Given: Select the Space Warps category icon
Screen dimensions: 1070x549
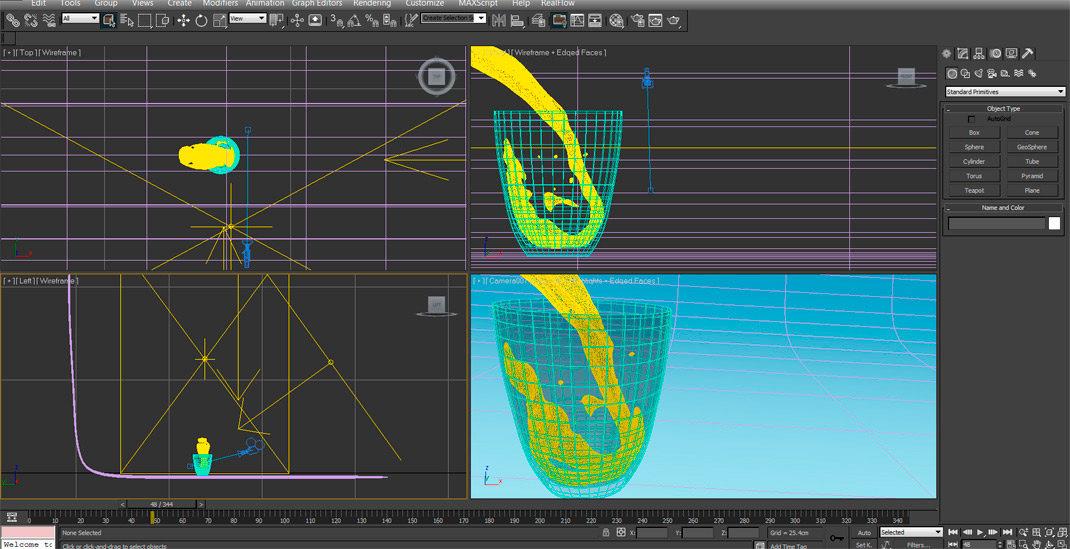Looking at the screenshot, I should 1019,74.
